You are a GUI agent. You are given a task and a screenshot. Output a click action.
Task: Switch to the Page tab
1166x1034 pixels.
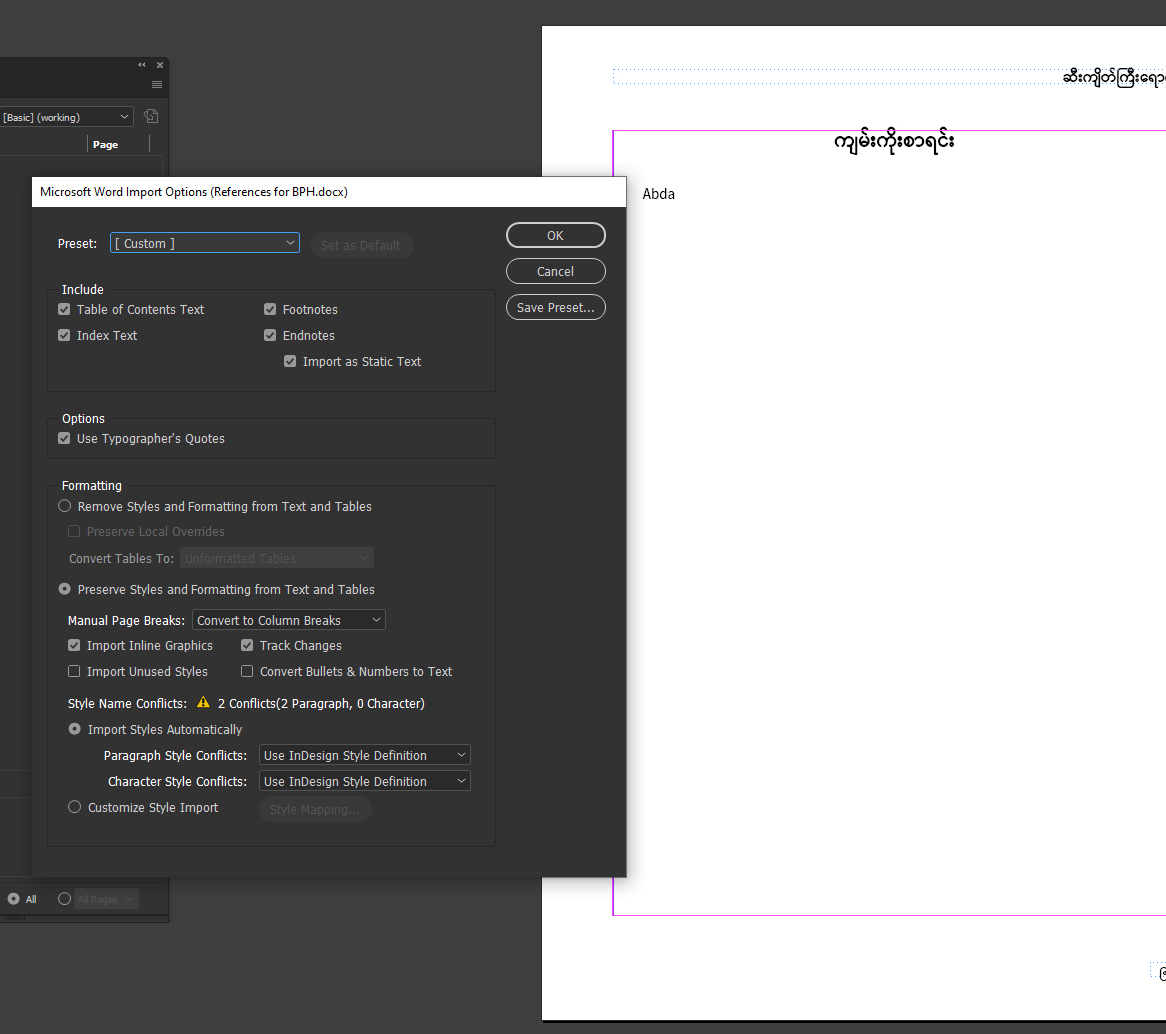coord(105,144)
